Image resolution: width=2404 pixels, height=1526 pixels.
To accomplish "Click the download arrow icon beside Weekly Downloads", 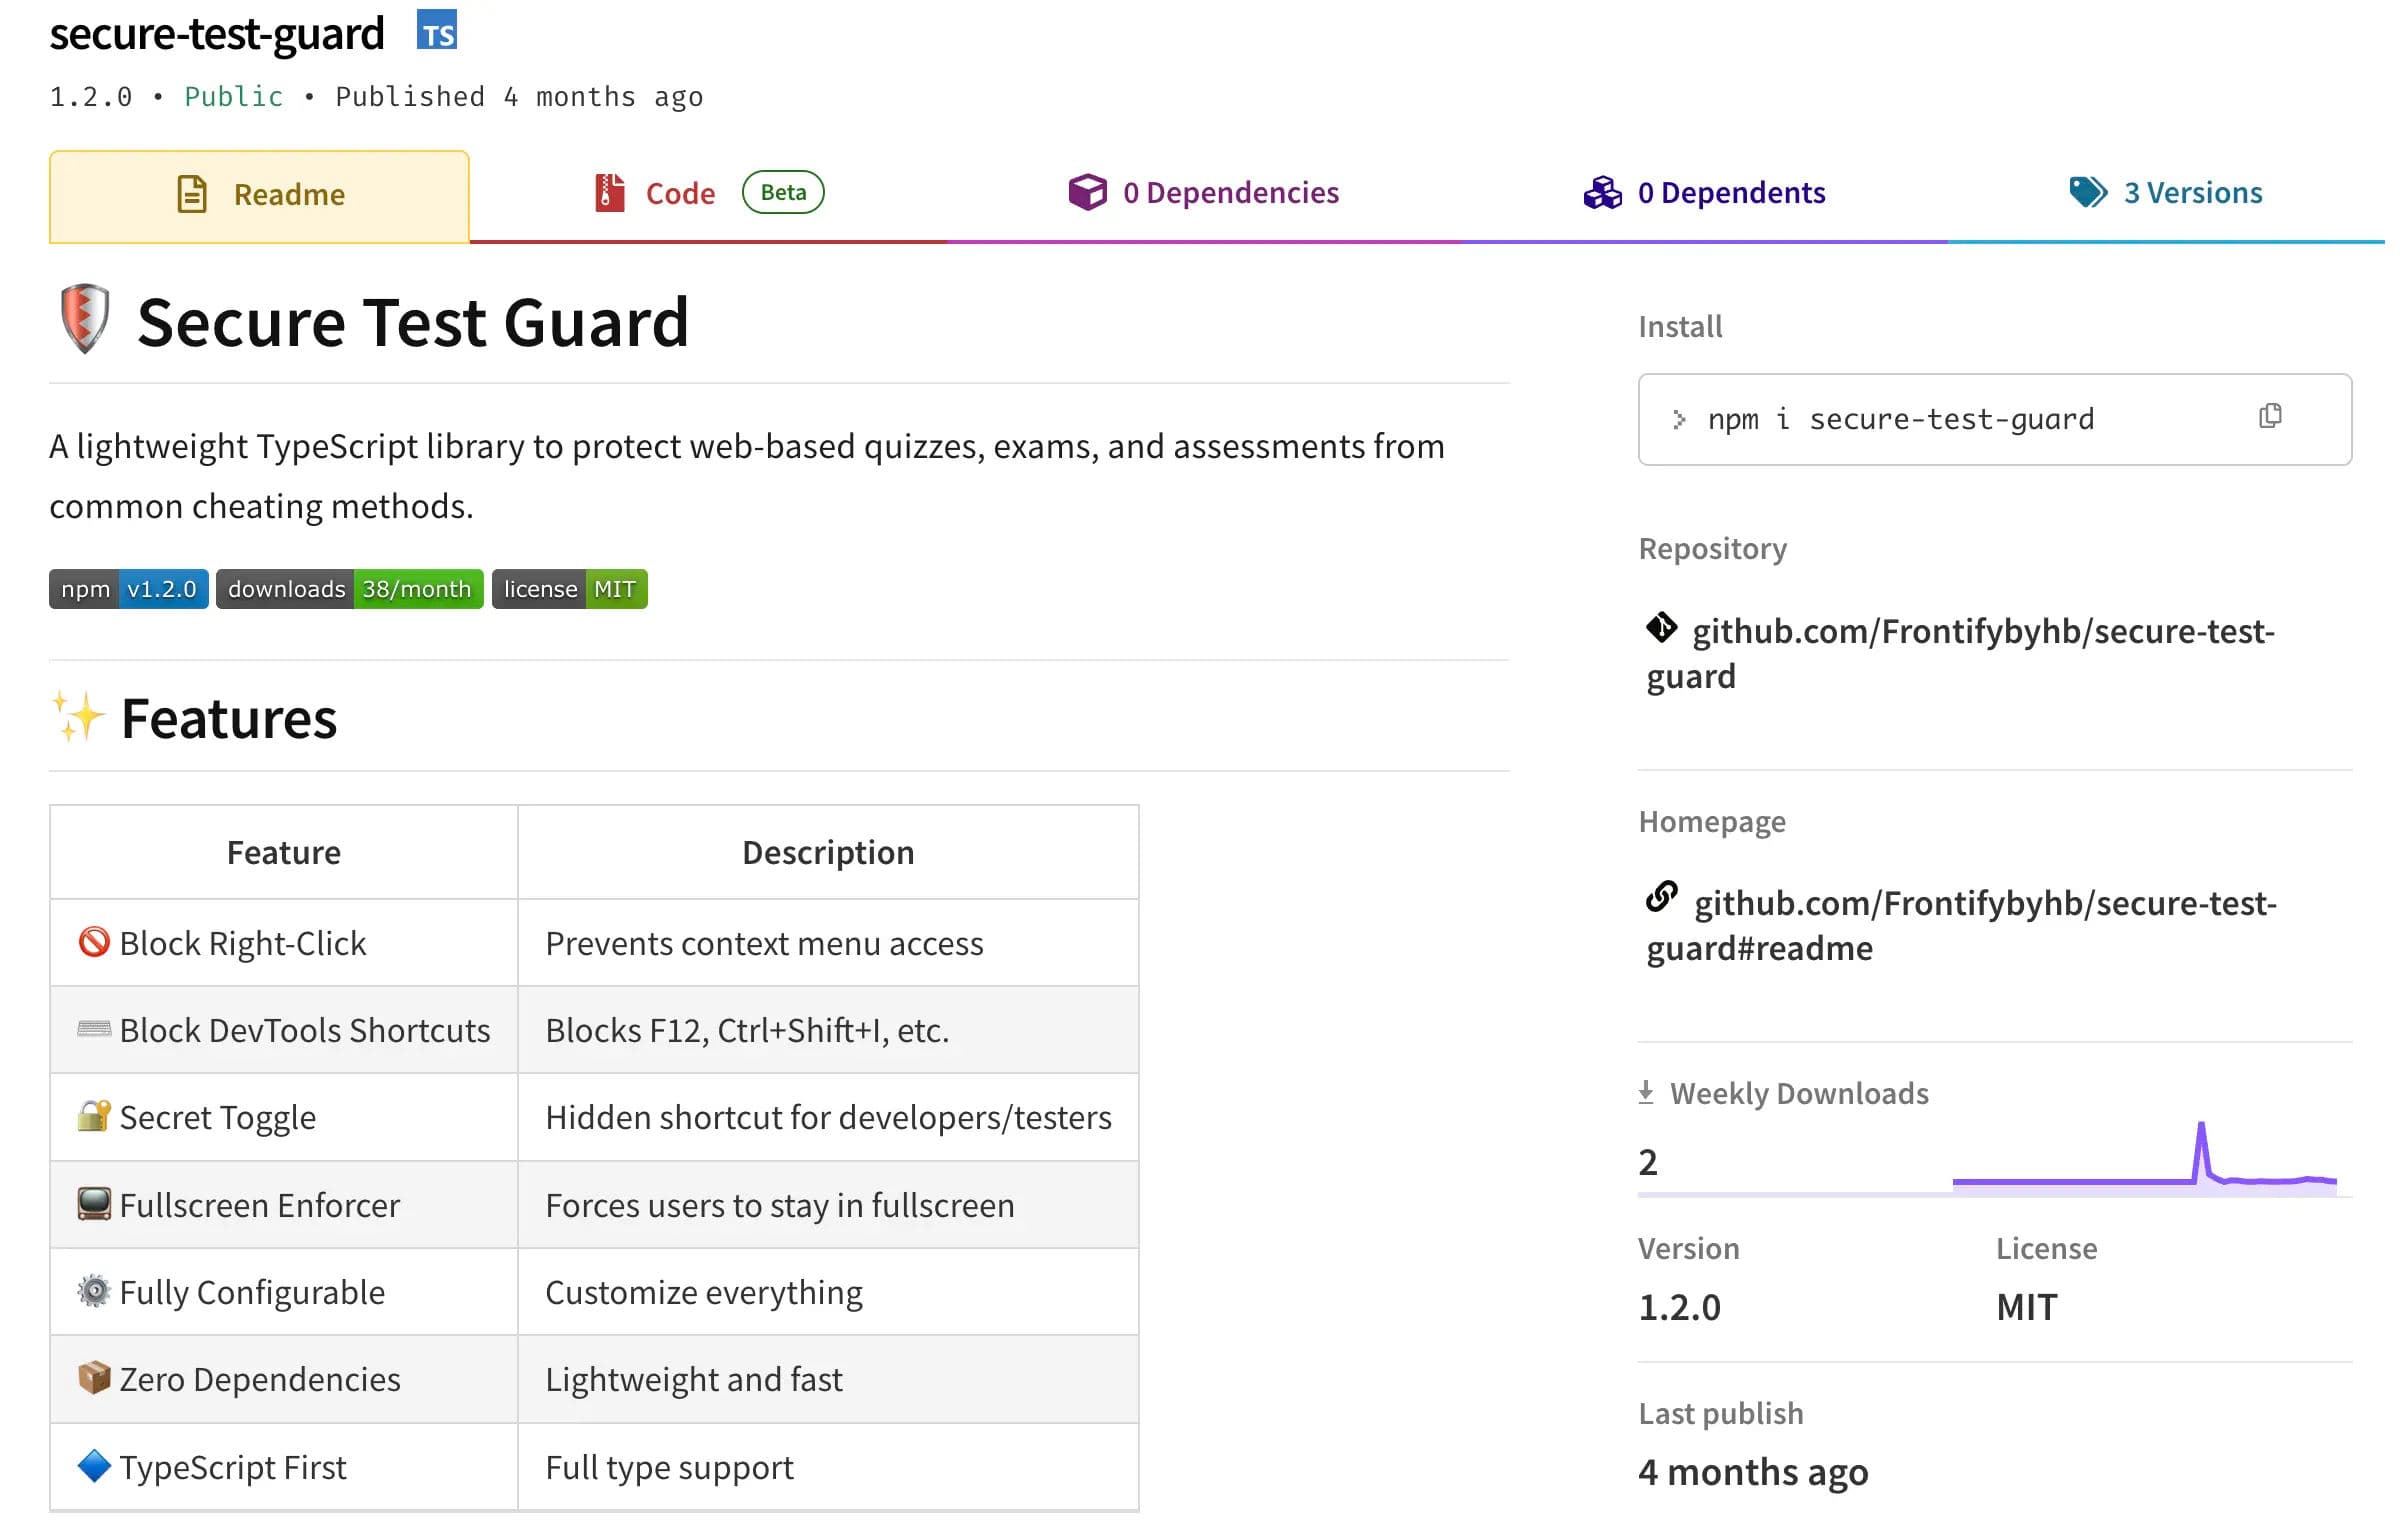I will click(x=1646, y=1092).
